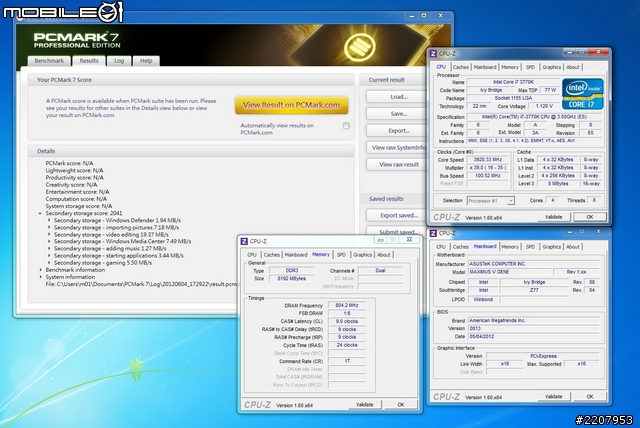The image size is (640, 428).
Task: Click the CPU-Z icon in the Memory window title bar
Action: (x=244, y=241)
